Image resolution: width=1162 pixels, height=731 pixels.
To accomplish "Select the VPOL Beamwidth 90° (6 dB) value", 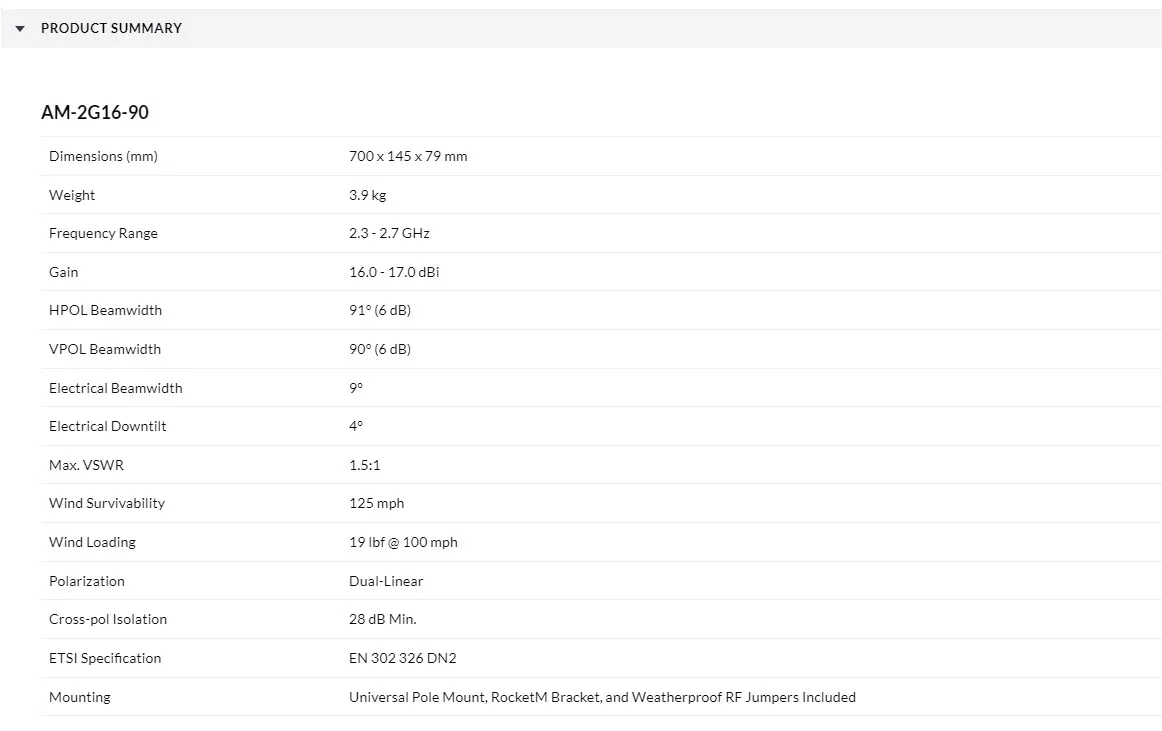I will coord(380,349).
